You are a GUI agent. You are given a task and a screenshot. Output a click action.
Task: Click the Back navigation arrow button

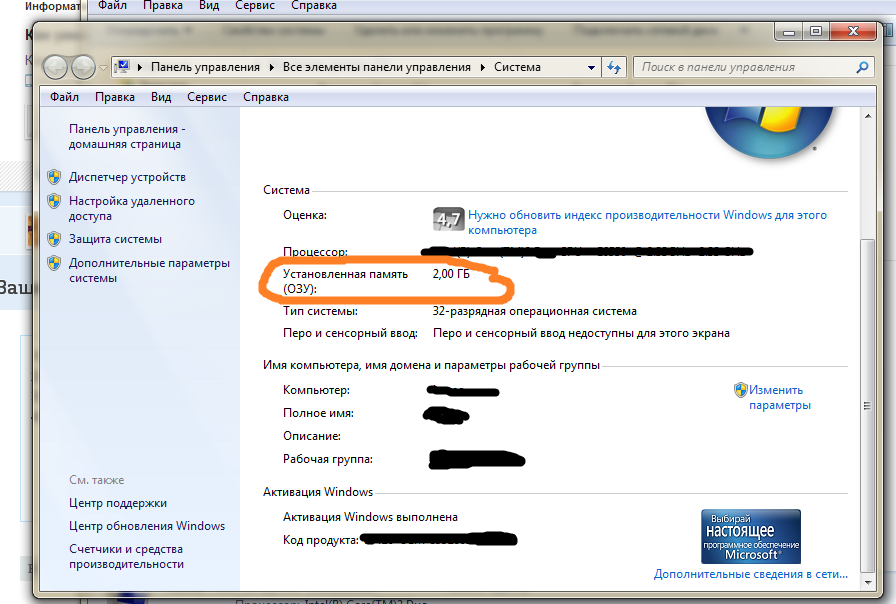pyautogui.click(x=55, y=67)
